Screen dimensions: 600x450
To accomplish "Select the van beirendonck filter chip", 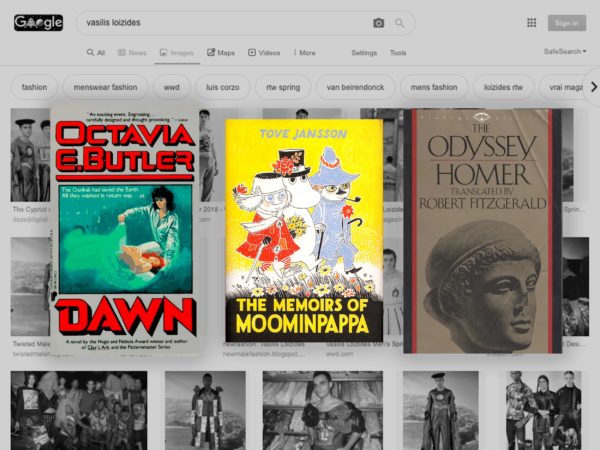I will [355, 87].
